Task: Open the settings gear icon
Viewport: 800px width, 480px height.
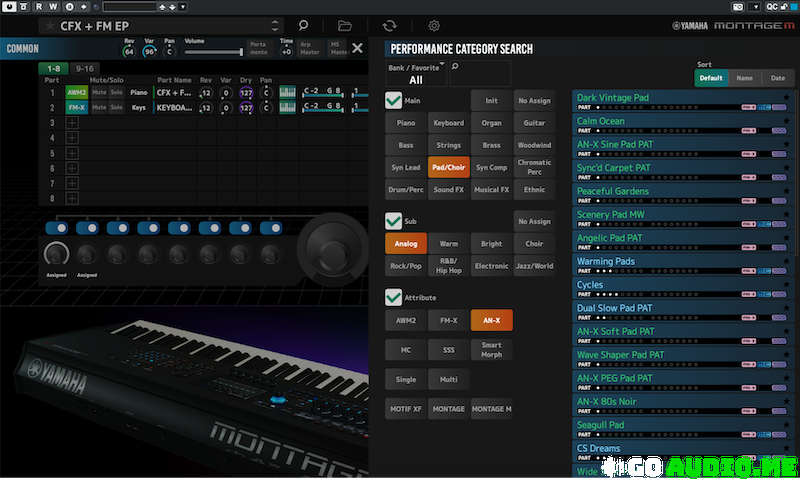Action: 434,25
